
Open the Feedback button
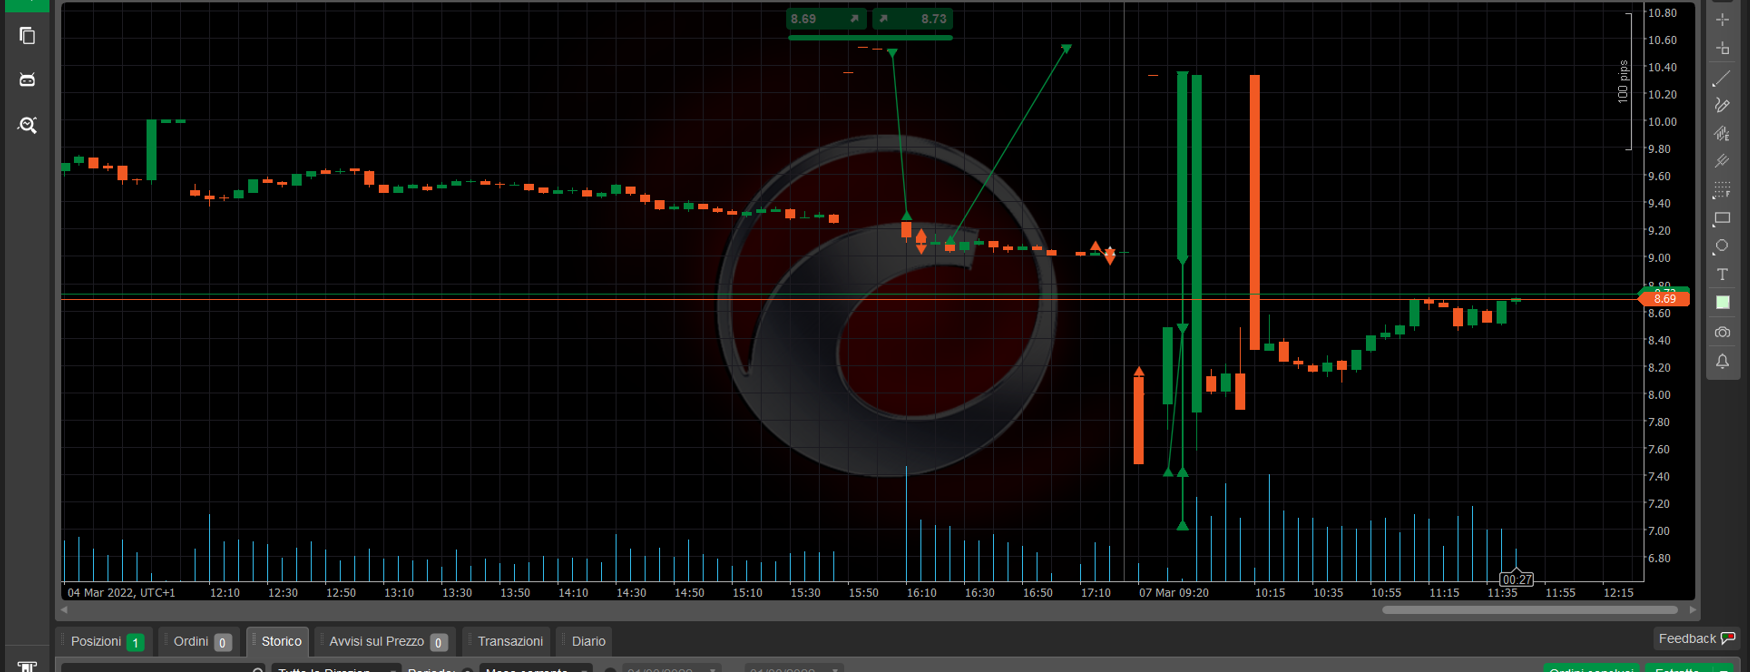1697,638
